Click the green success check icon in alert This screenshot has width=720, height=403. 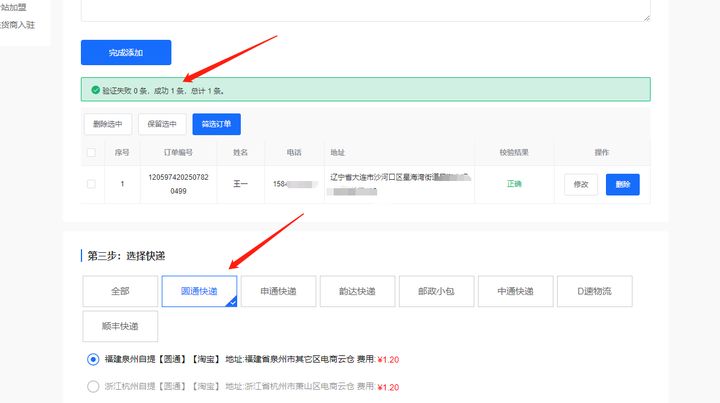[96, 90]
